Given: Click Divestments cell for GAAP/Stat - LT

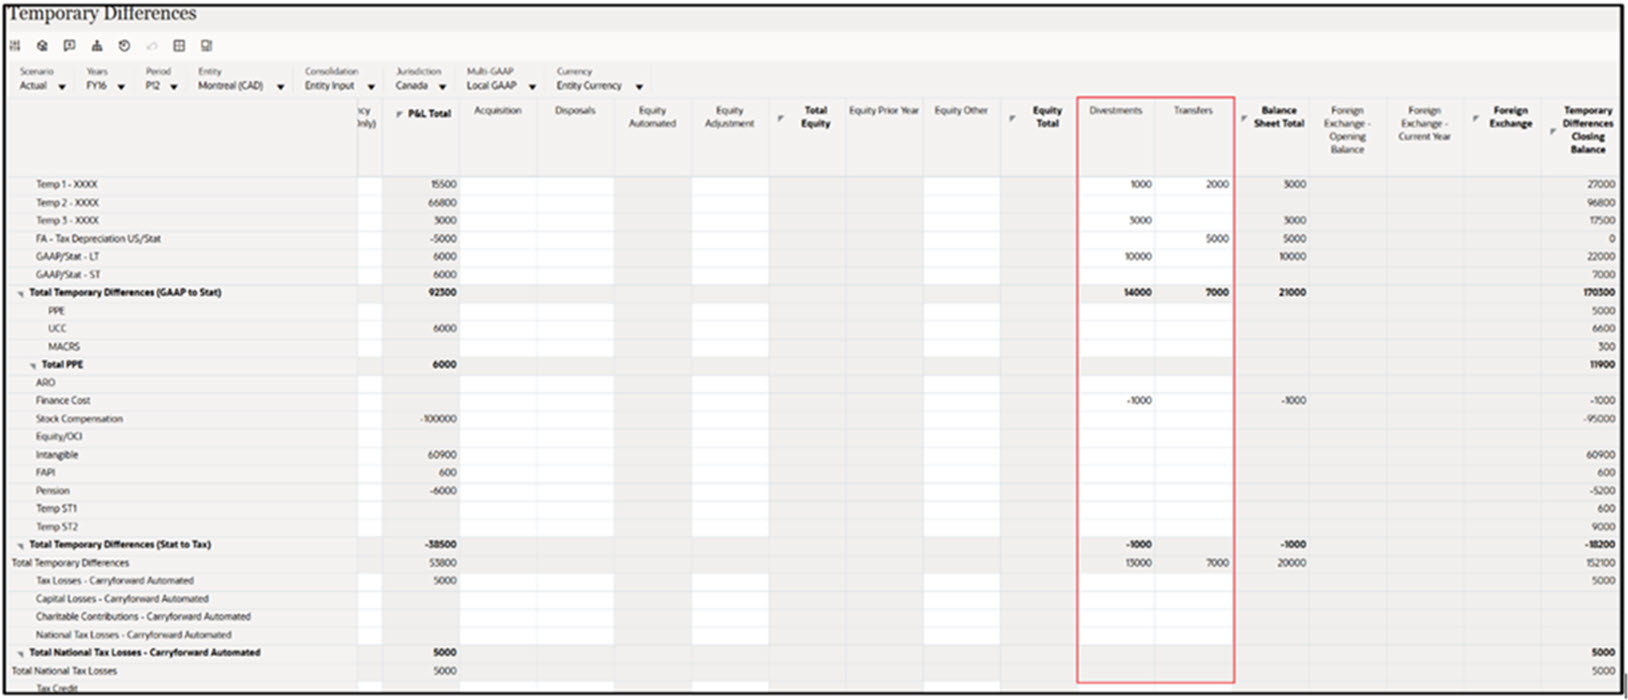Looking at the screenshot, I should point(1116,257).
